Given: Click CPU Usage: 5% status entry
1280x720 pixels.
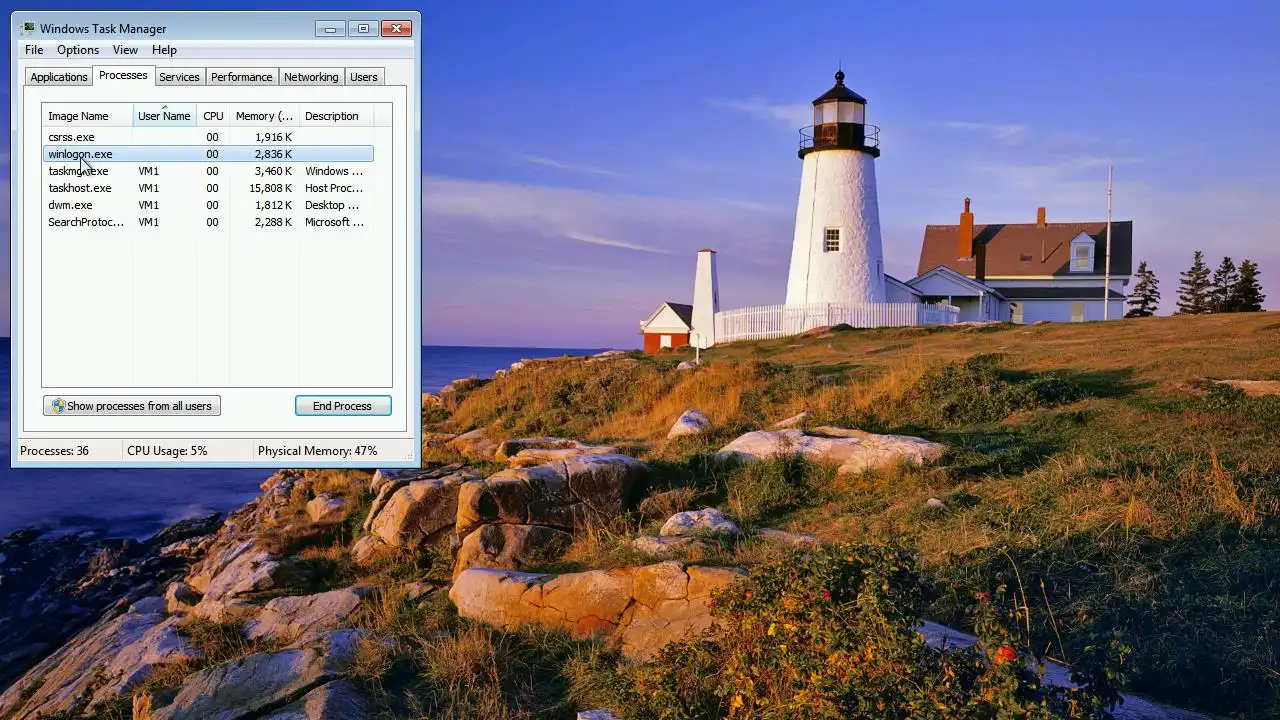Looking at the screenshot, I should pos(167,451).
